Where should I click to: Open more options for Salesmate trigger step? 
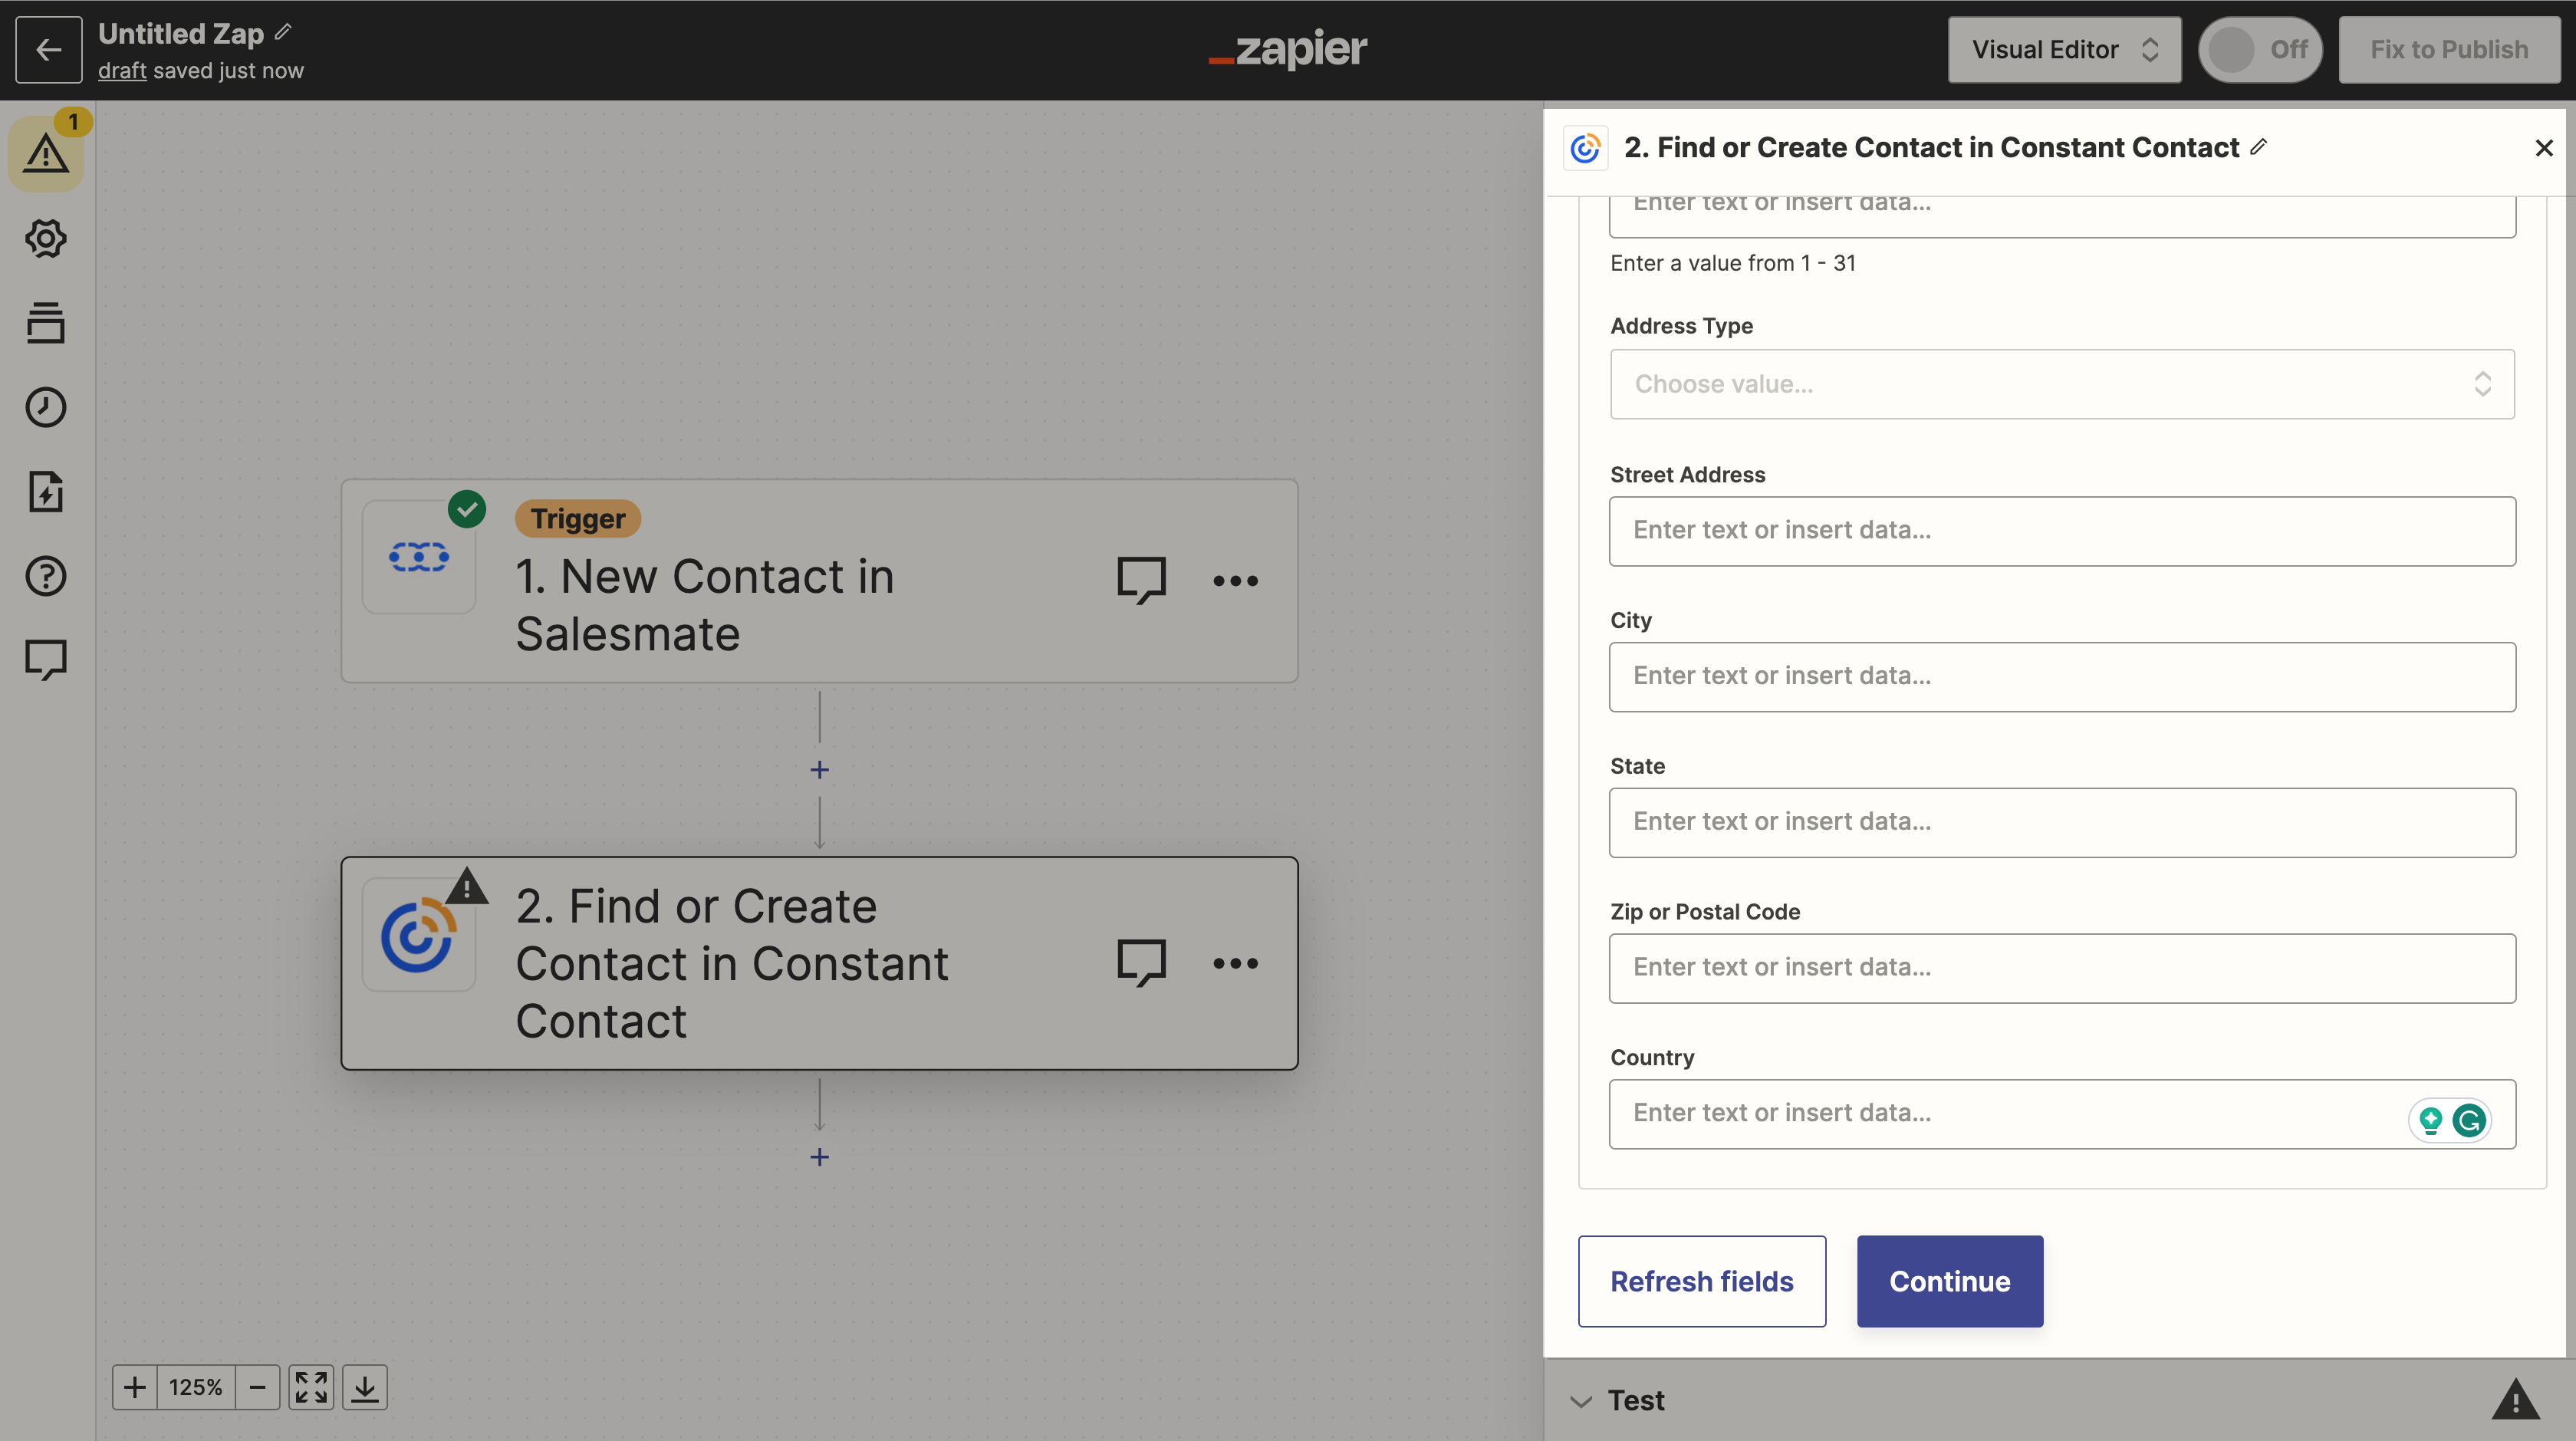[x=1235, y=580]
